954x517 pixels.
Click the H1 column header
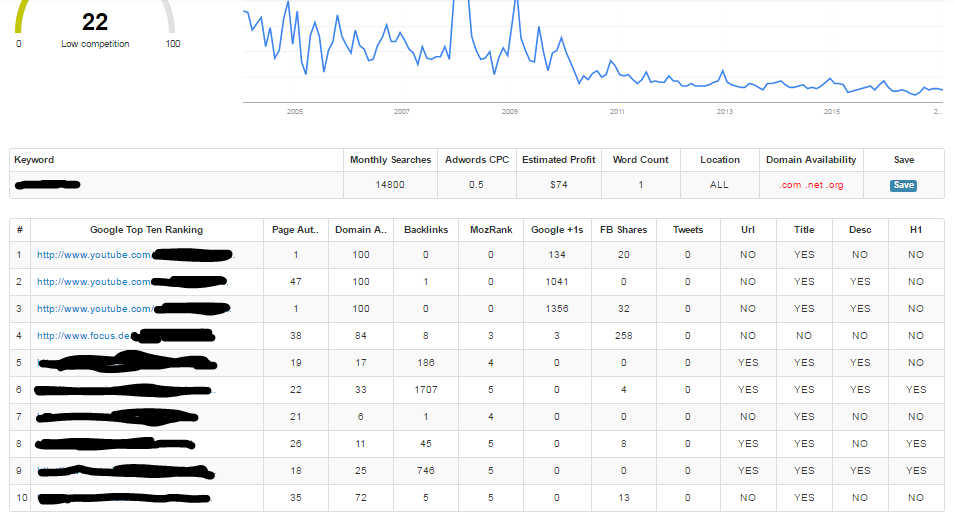[x=916, y=230]
